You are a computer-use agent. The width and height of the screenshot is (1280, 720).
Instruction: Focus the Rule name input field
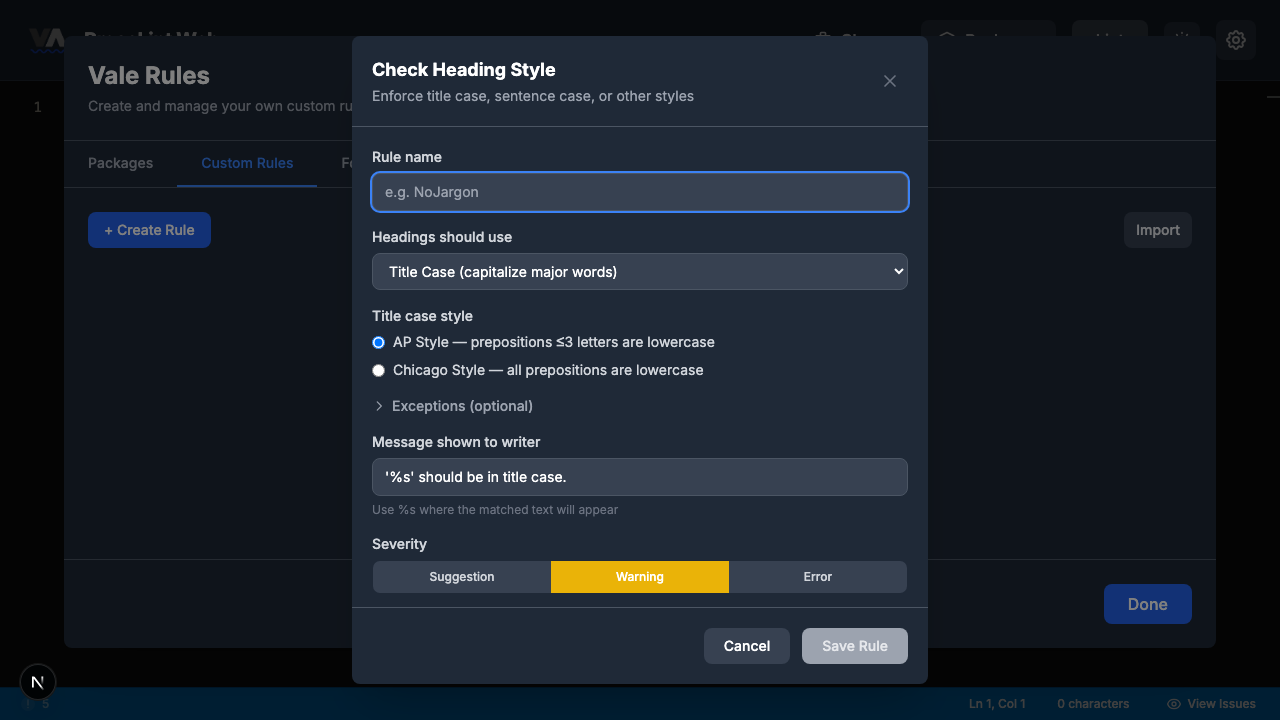(x=640, y=192)
